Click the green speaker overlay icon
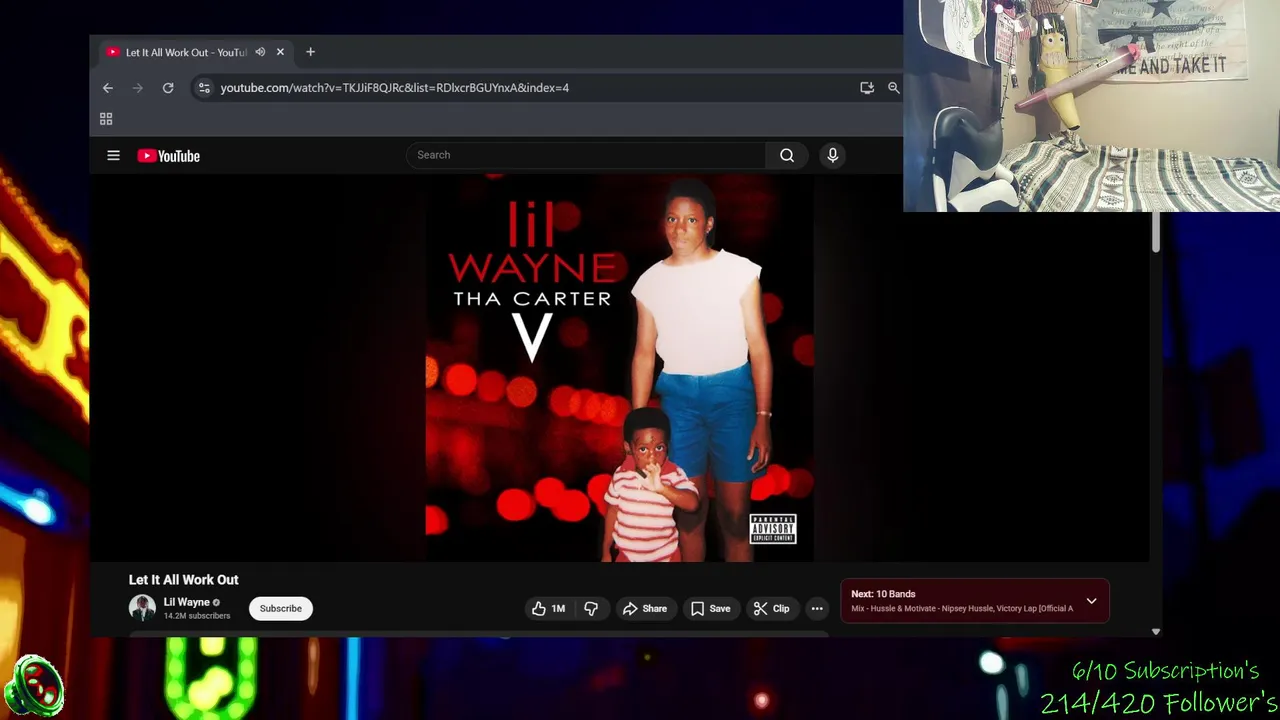 click(x=34, y=686)
